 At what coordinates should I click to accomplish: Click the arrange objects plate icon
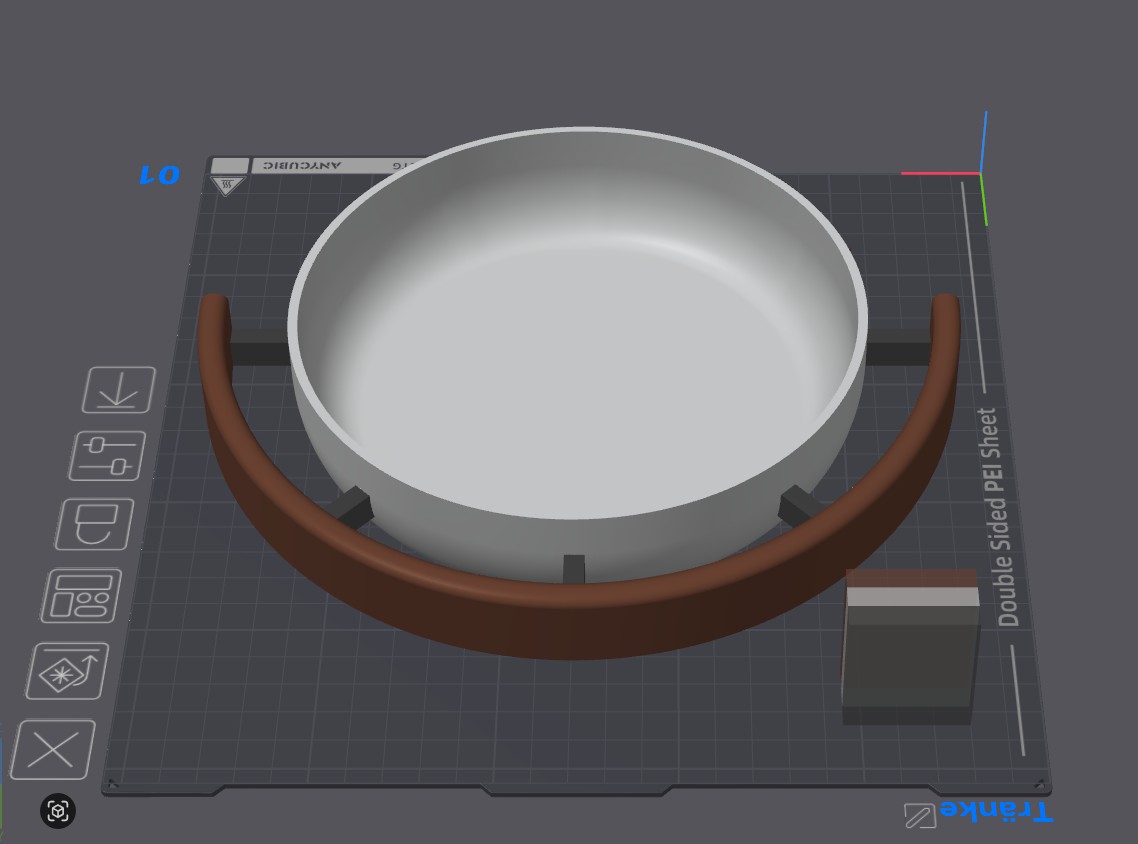click(x=81, y=596)
